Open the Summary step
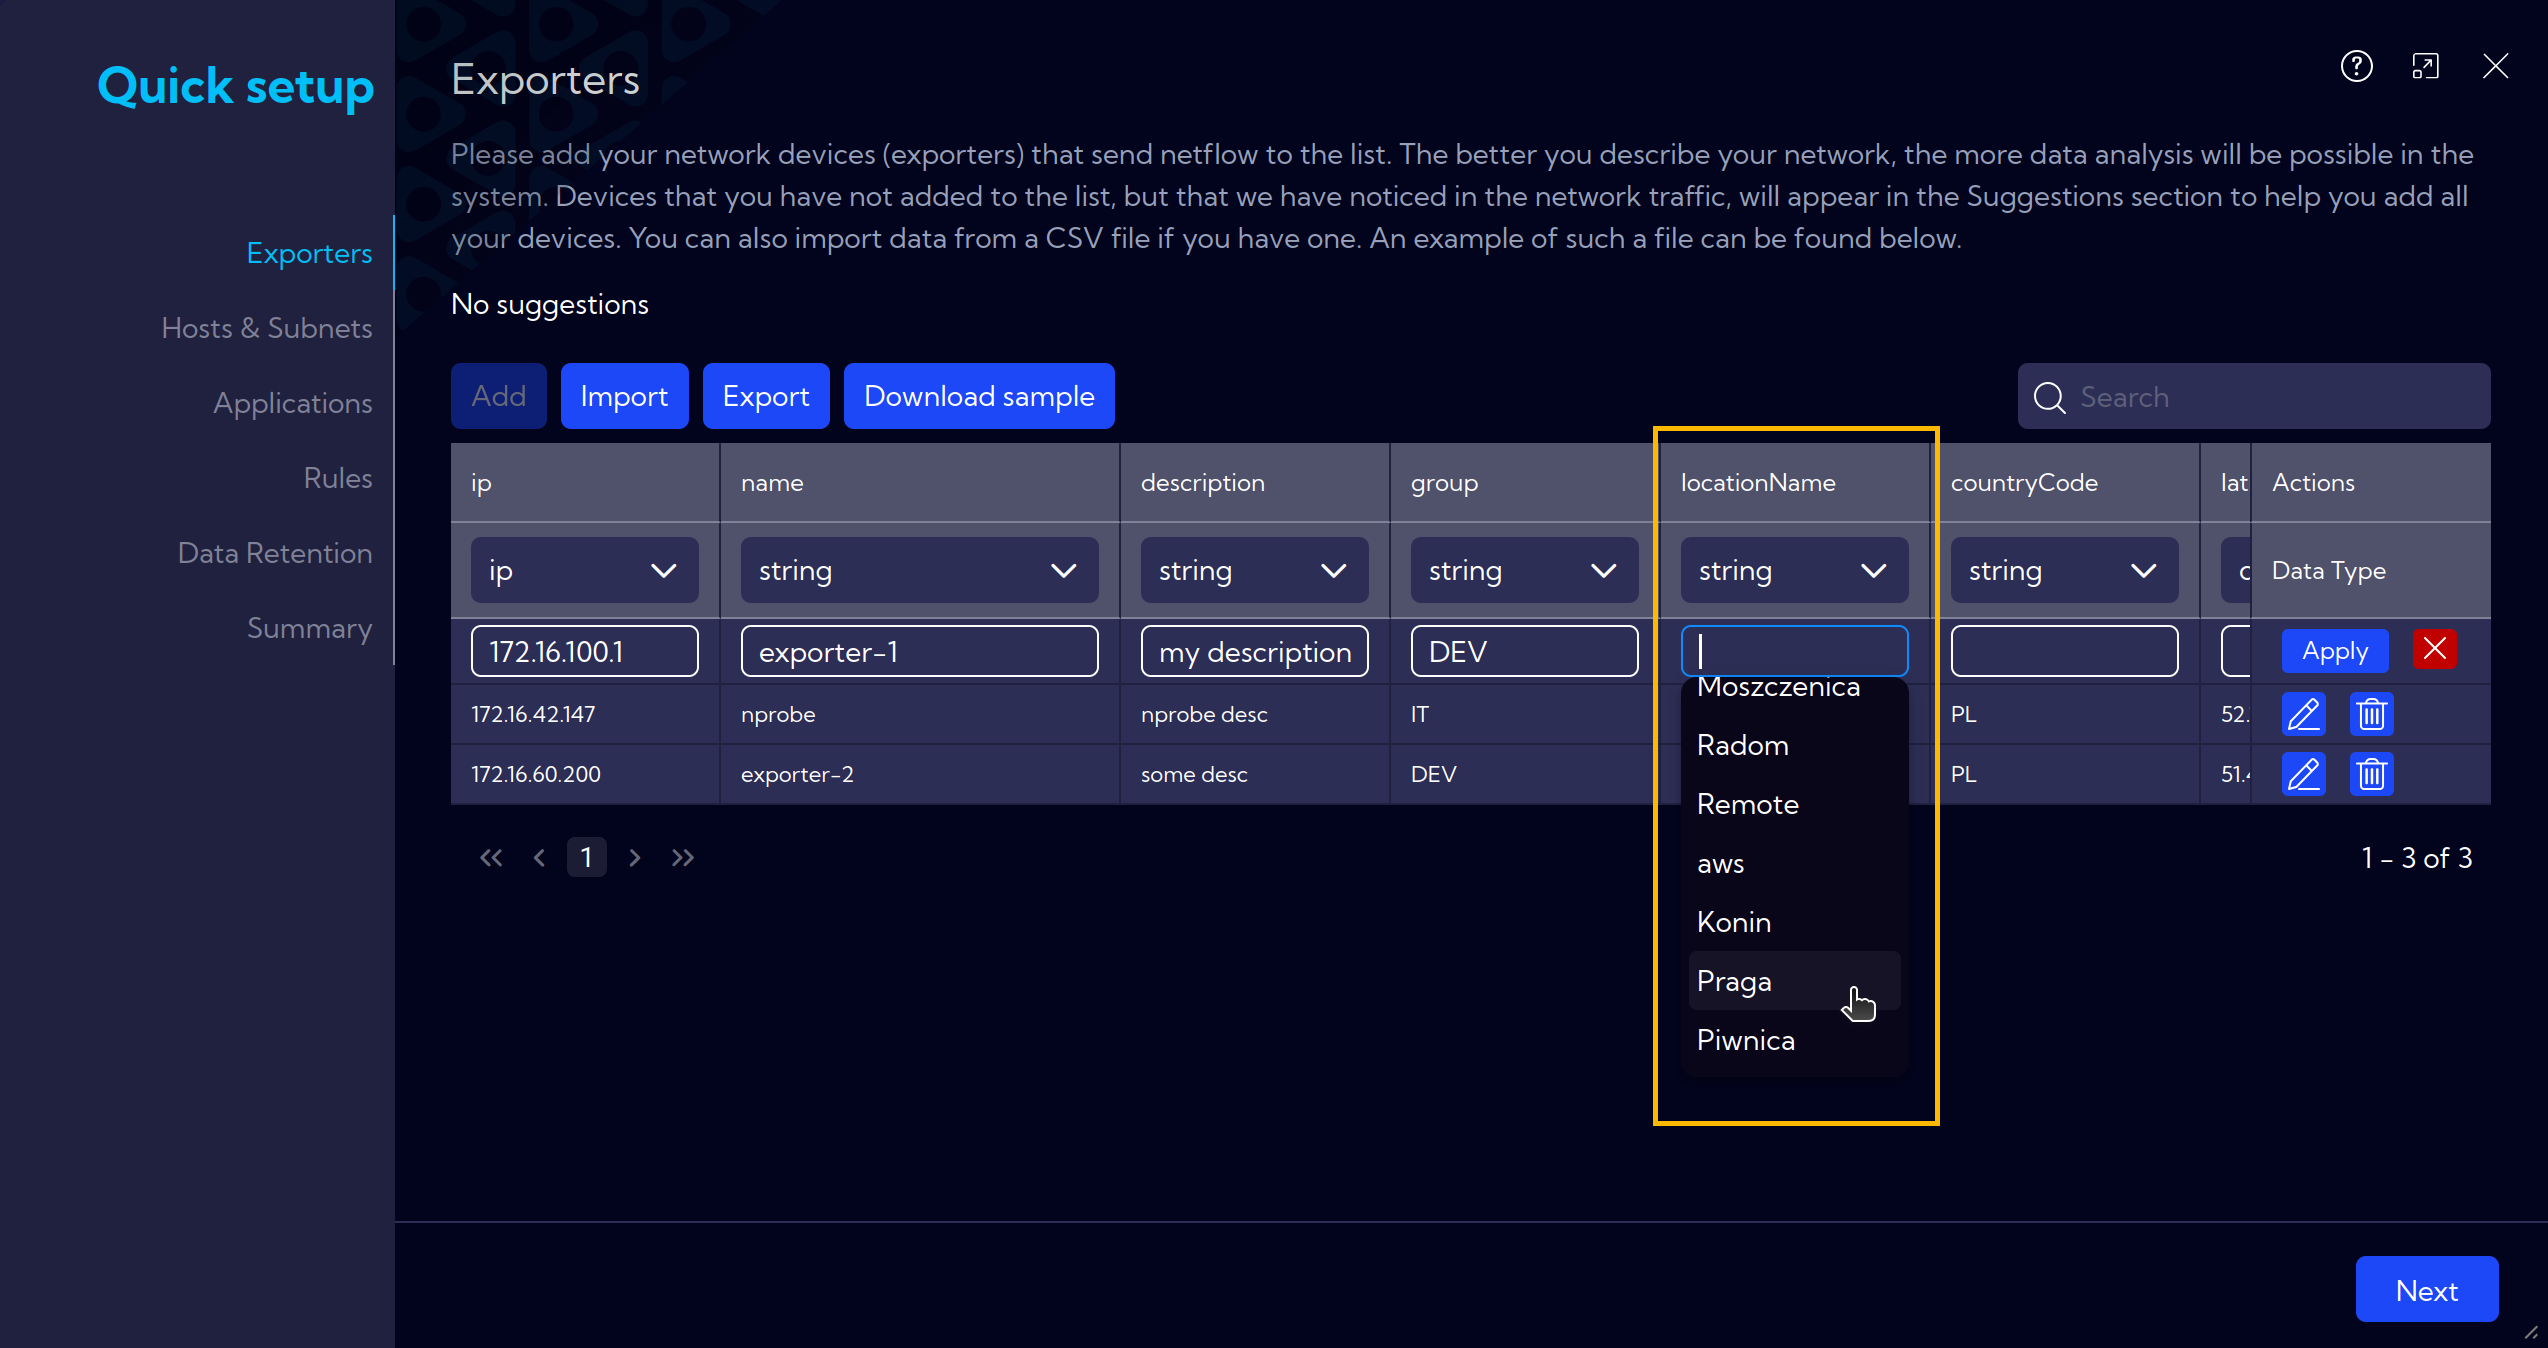The width and height of the screenshot is (2548, 1348). (x=309, y=628)
